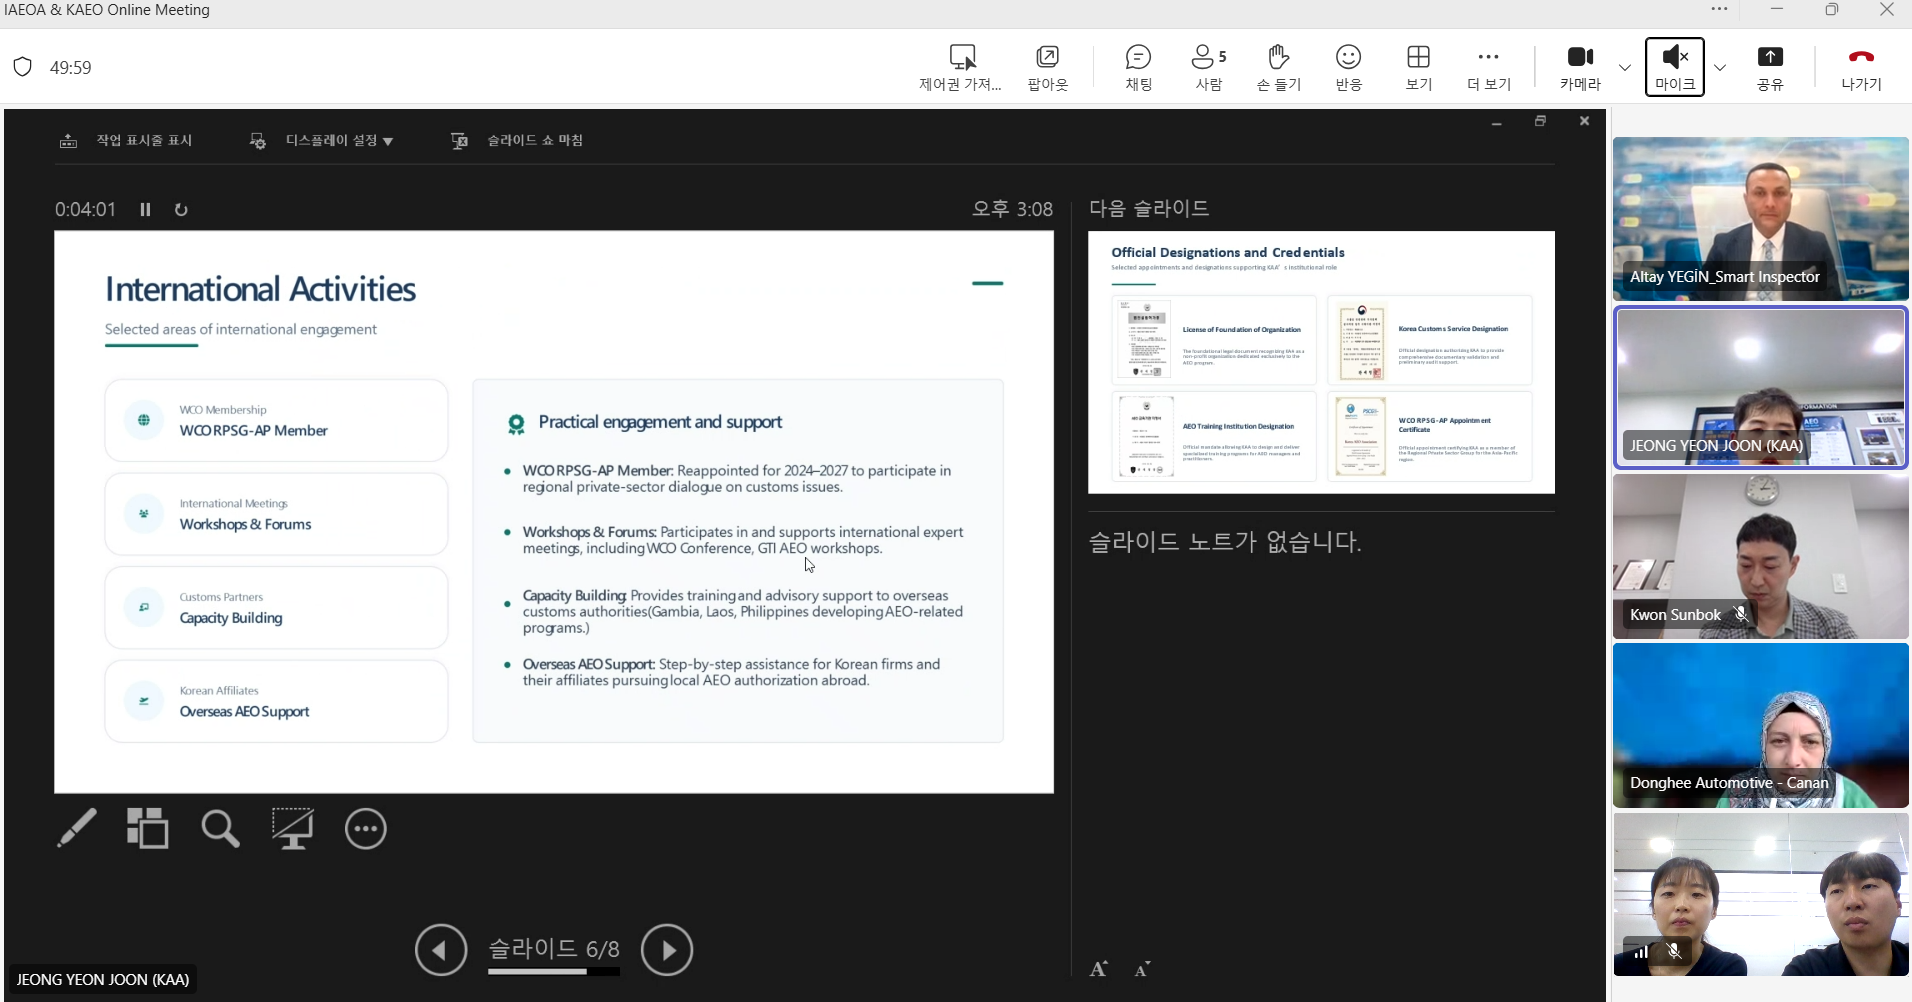Expand microphone options dropdown arrow
1912x1002 pixels.
click(1720, 68)
